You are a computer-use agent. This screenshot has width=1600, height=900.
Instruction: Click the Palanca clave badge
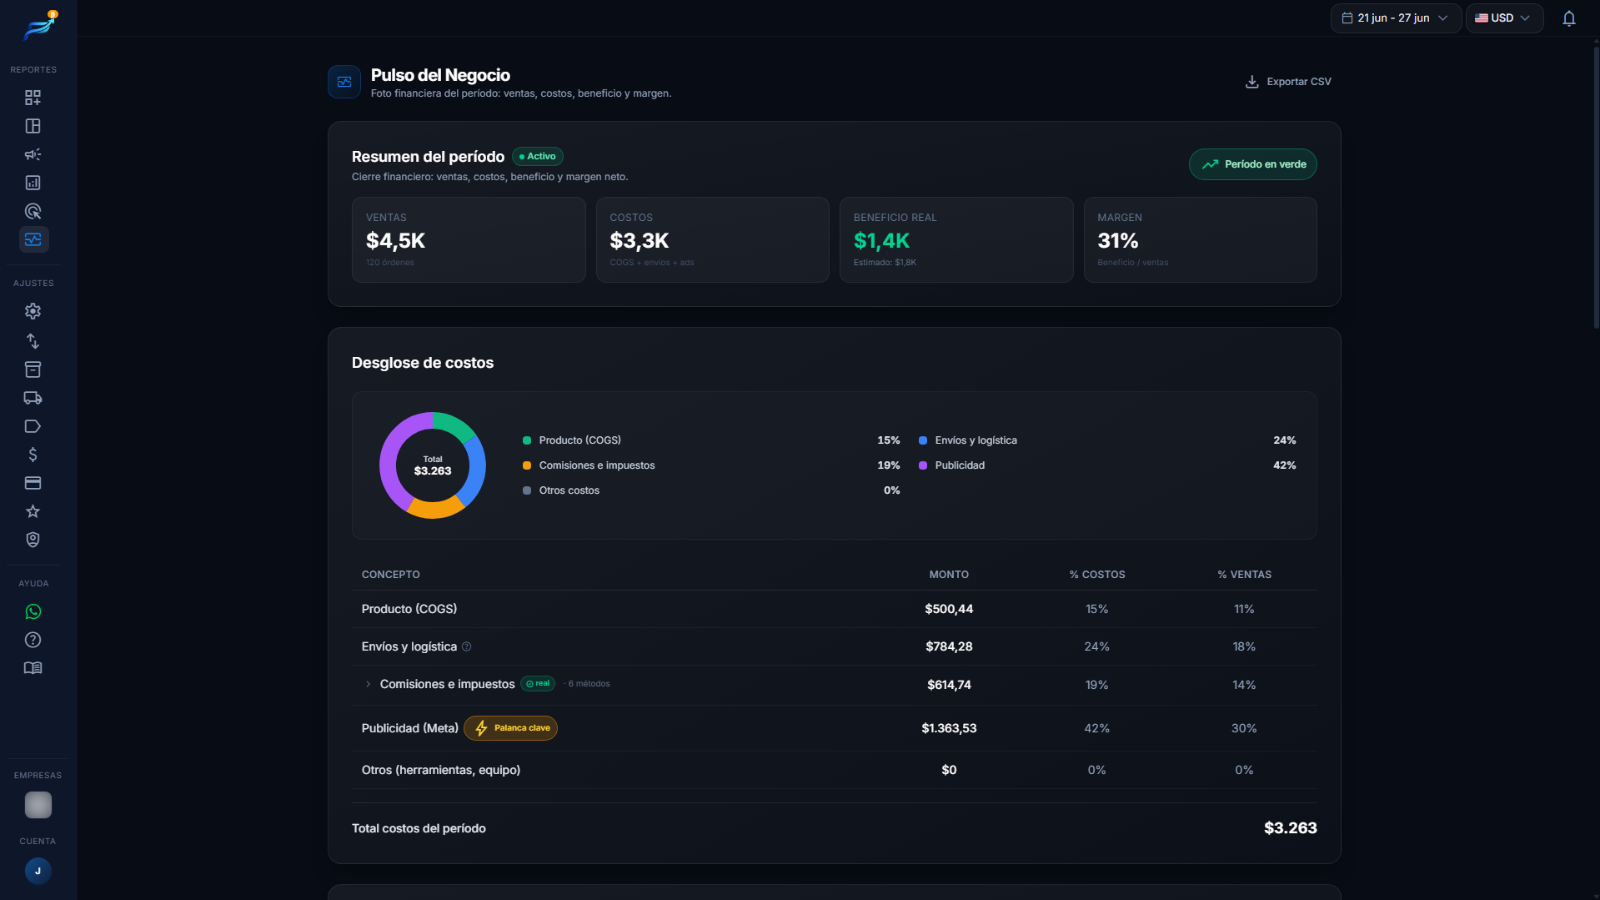tap(511, 728)
